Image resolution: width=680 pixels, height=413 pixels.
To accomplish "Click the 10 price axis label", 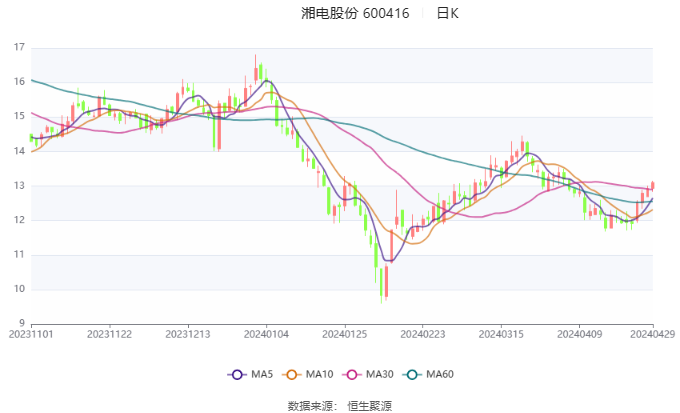I will tap(19, 289).
